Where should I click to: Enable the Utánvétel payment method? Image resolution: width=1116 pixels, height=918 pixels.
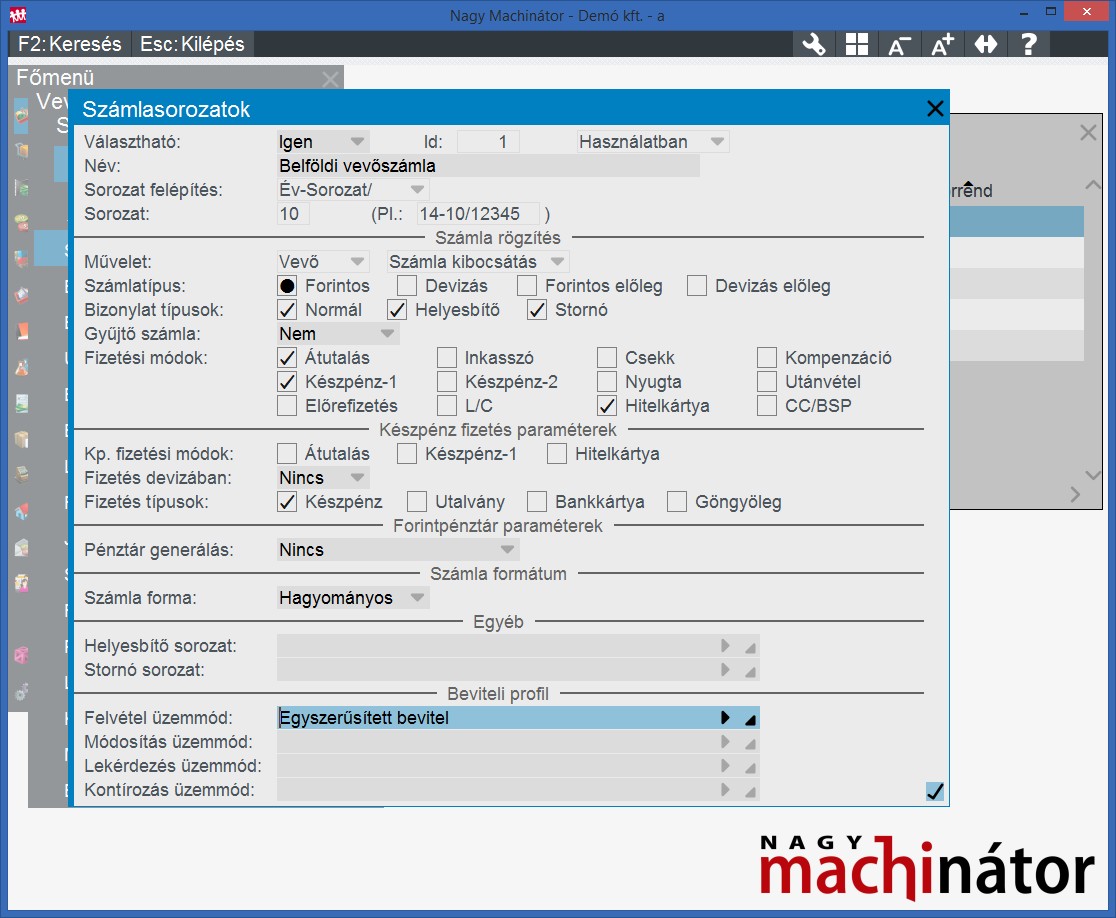tap(767, 381)
